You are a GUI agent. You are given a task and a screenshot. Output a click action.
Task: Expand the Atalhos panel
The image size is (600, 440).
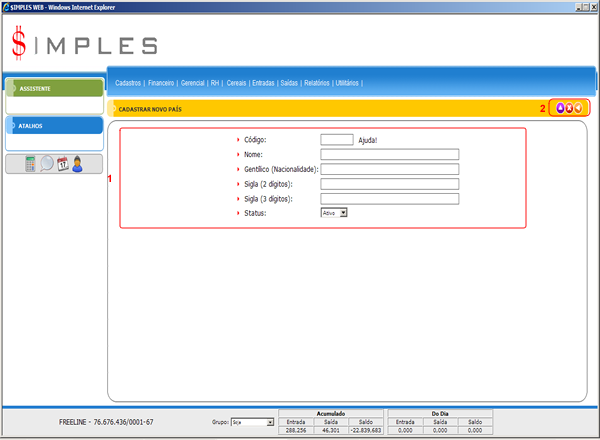53,126
